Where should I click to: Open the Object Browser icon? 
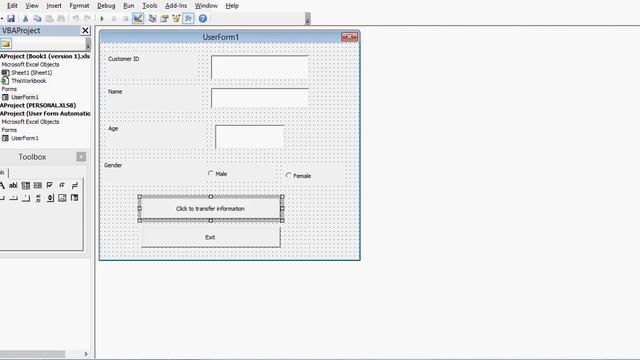point(176,18)
